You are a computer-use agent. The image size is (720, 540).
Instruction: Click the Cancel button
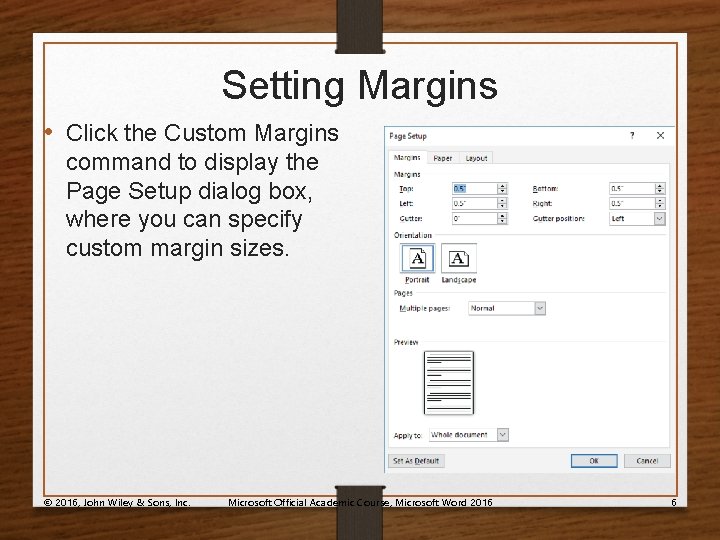(x=647, y=461)
